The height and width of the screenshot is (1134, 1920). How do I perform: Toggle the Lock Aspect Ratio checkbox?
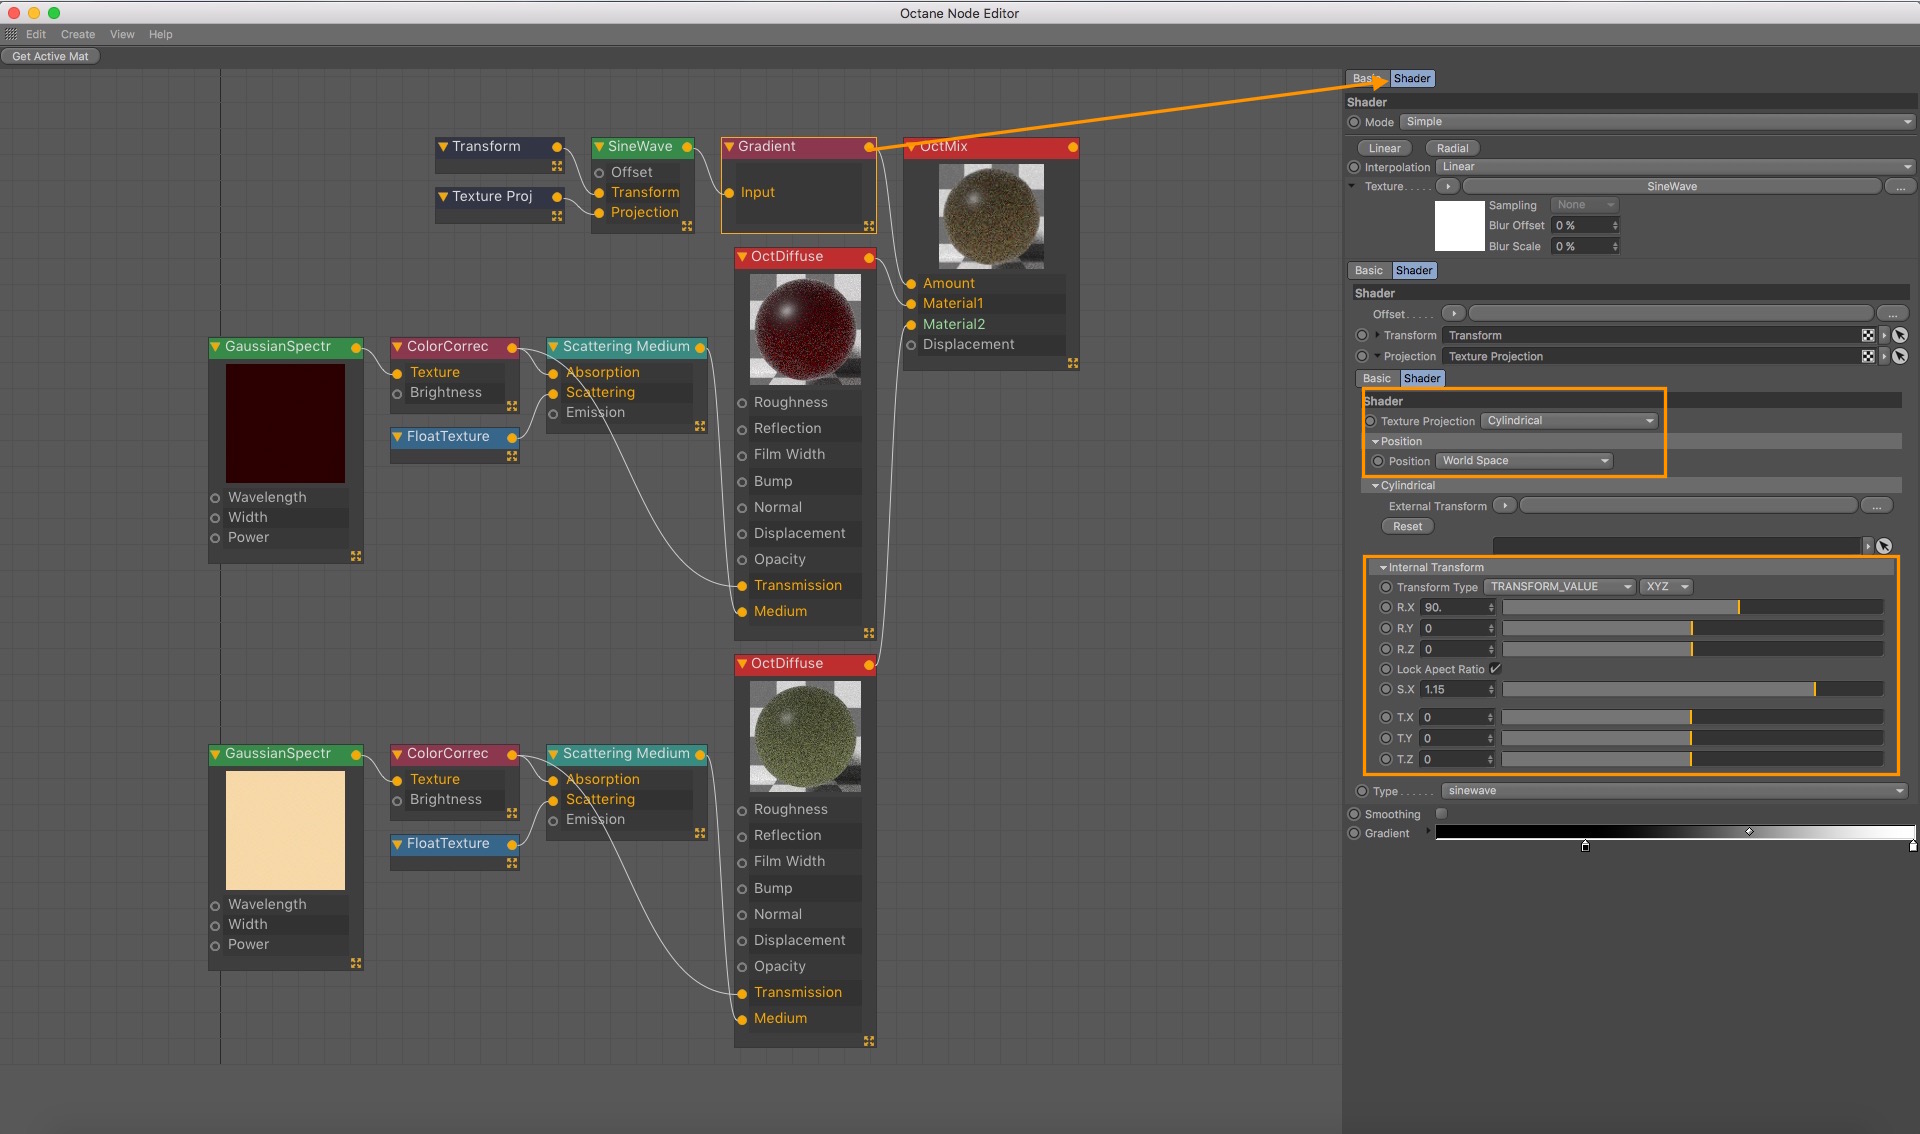click(1495, 669)
